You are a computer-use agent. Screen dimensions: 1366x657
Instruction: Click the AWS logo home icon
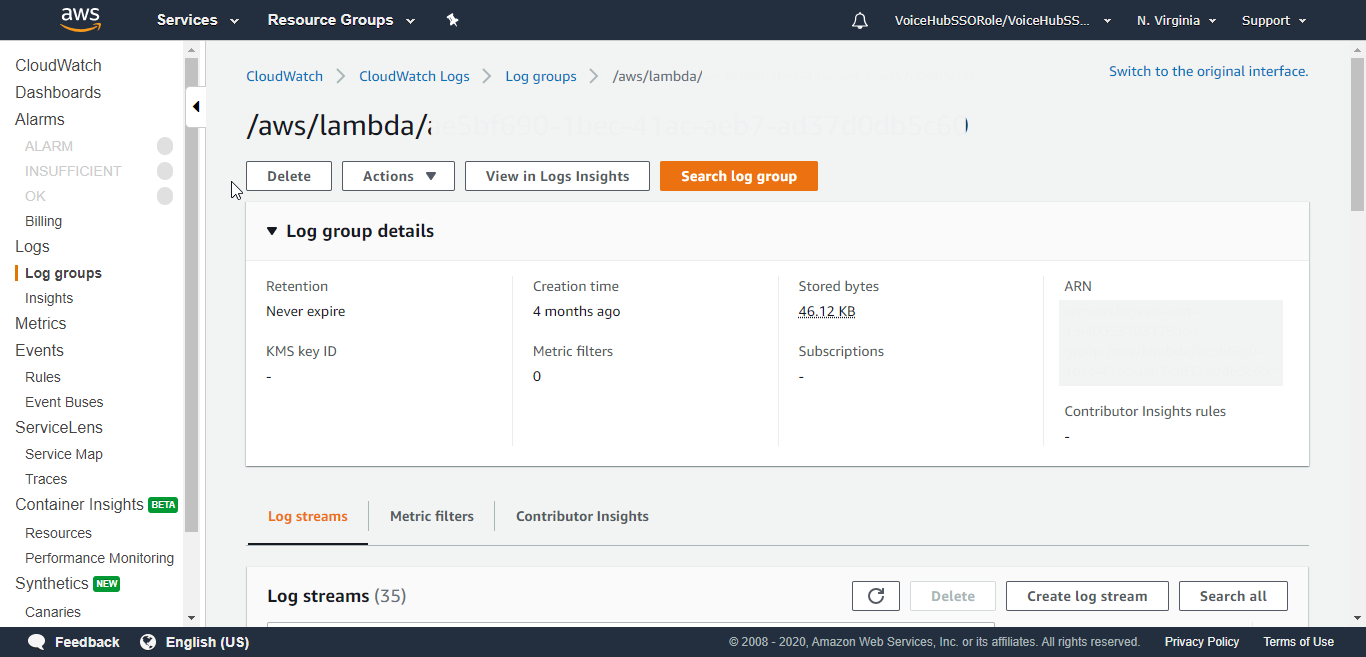(x=80, y=19)
